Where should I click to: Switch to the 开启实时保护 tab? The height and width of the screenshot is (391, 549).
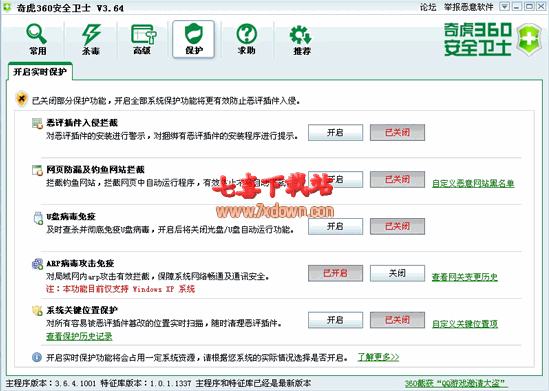tap(40, 72)
